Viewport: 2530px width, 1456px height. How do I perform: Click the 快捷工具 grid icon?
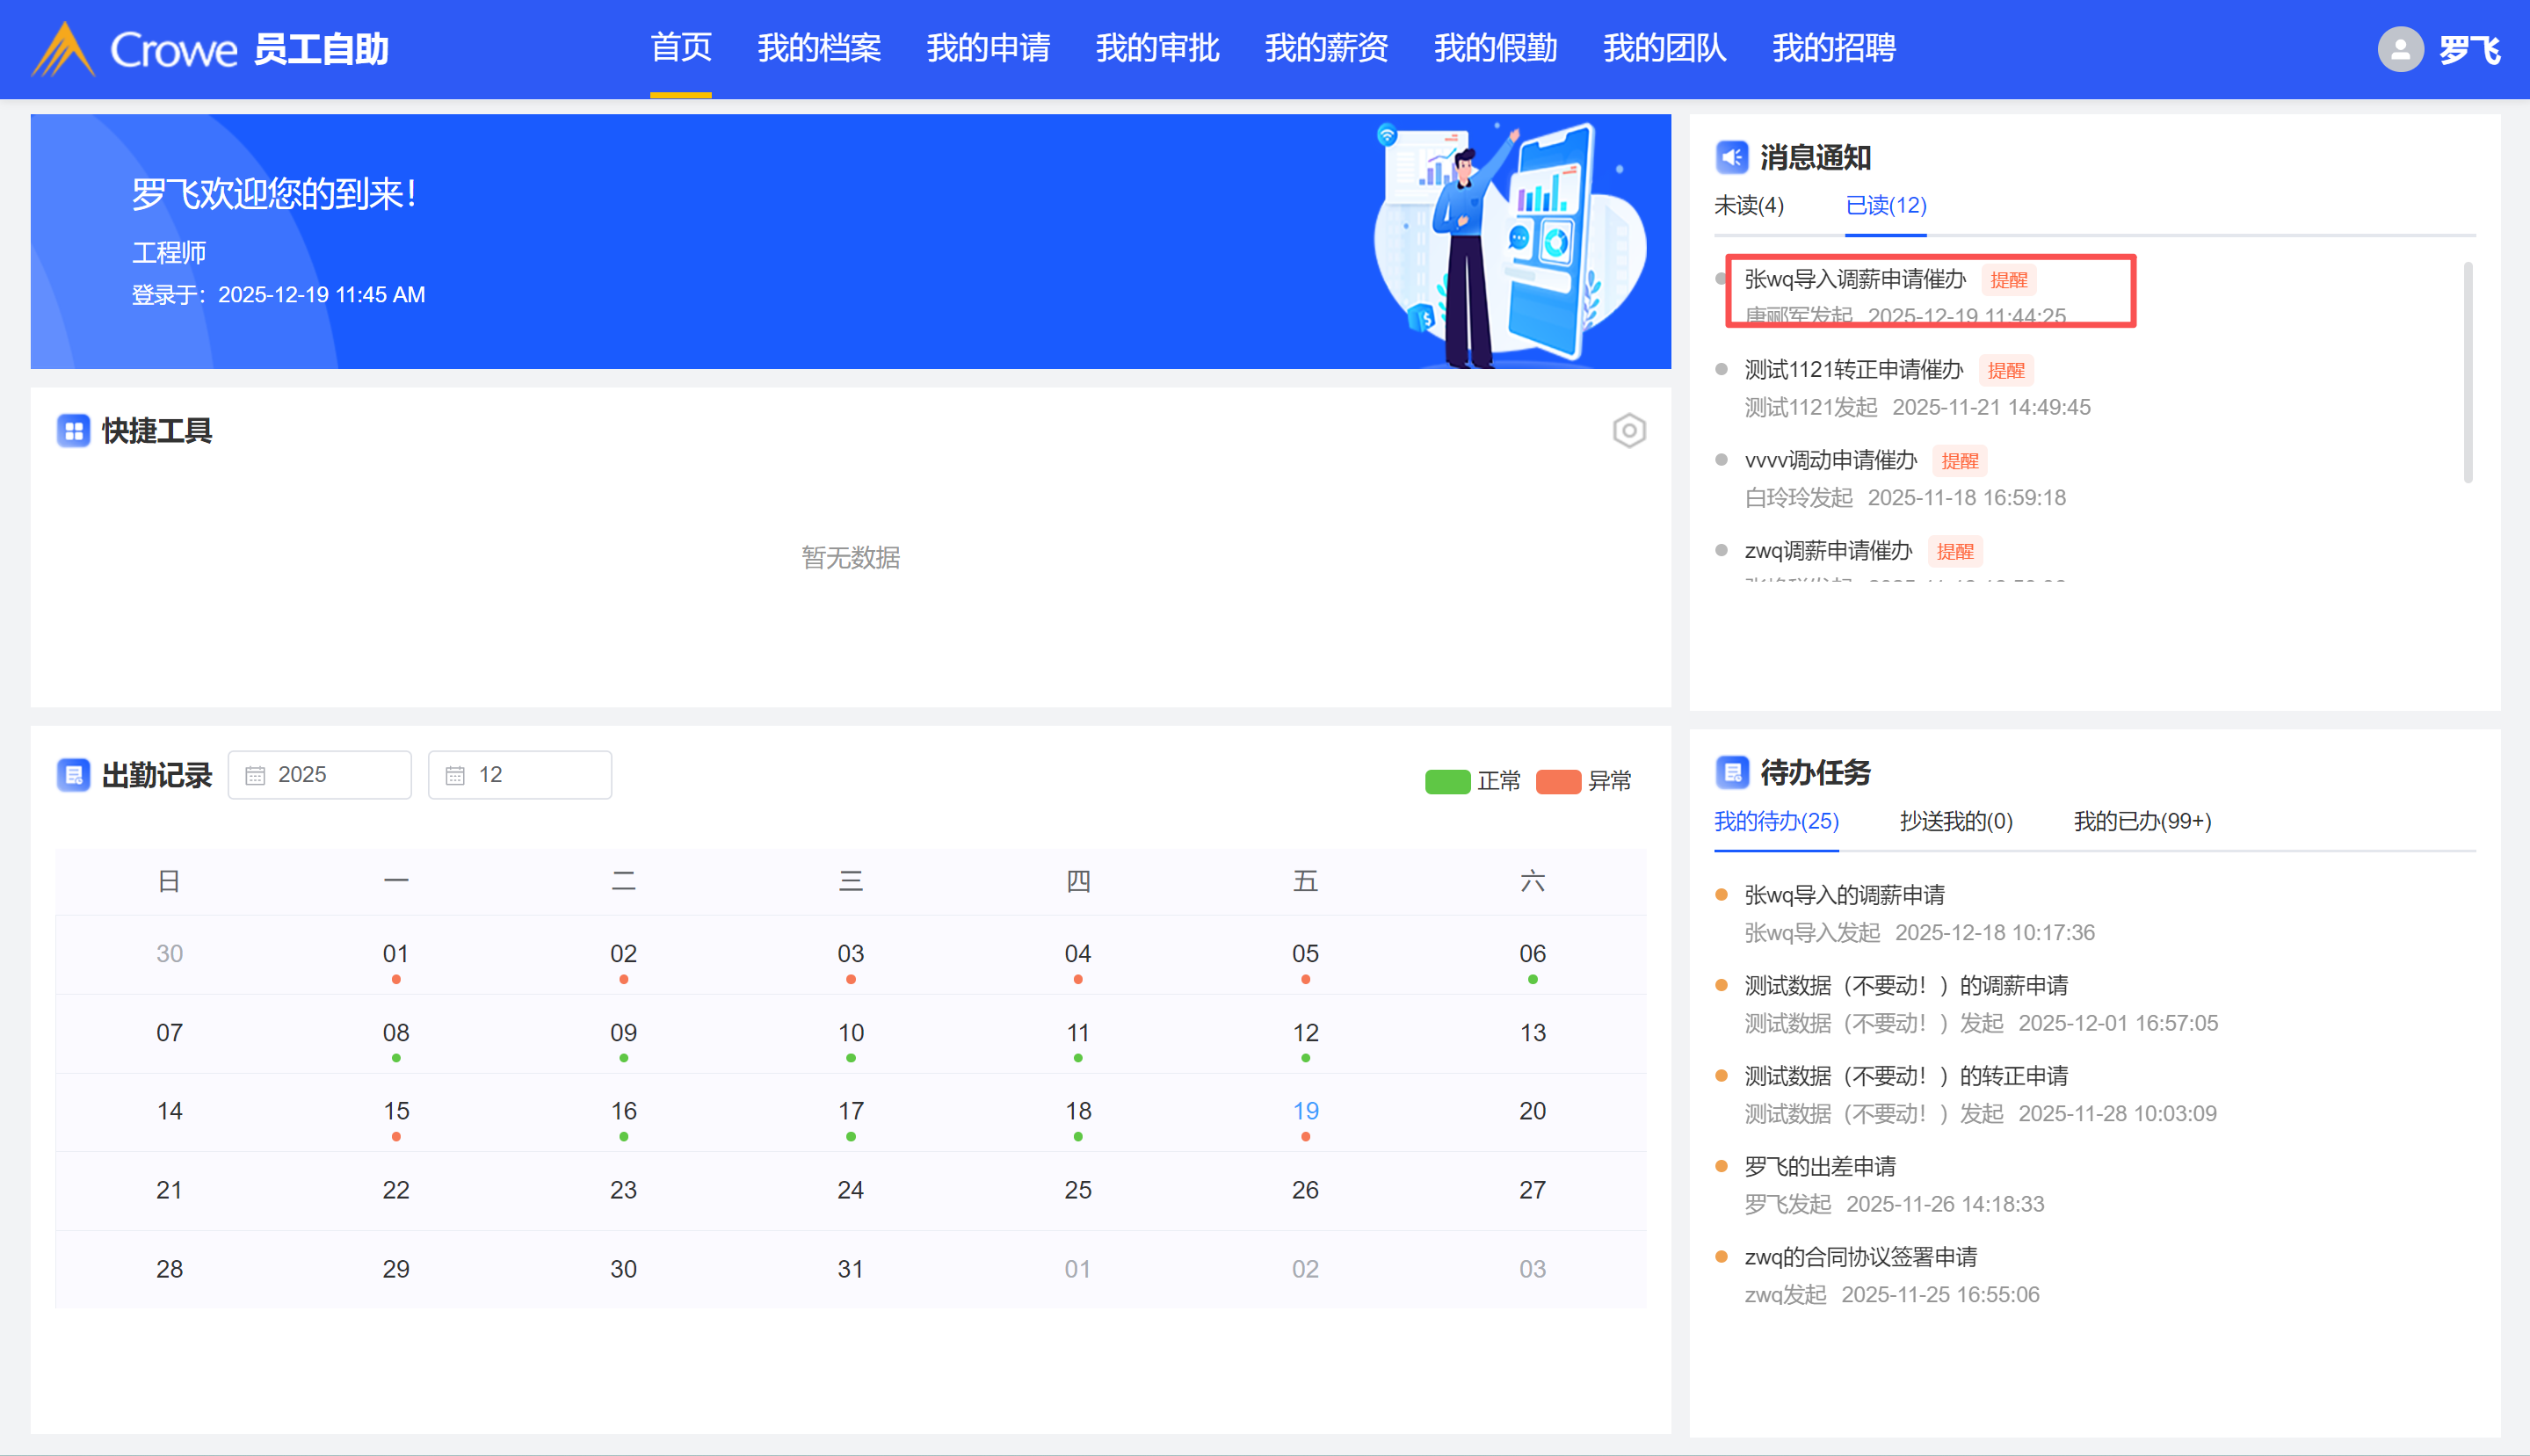(73, 431)
